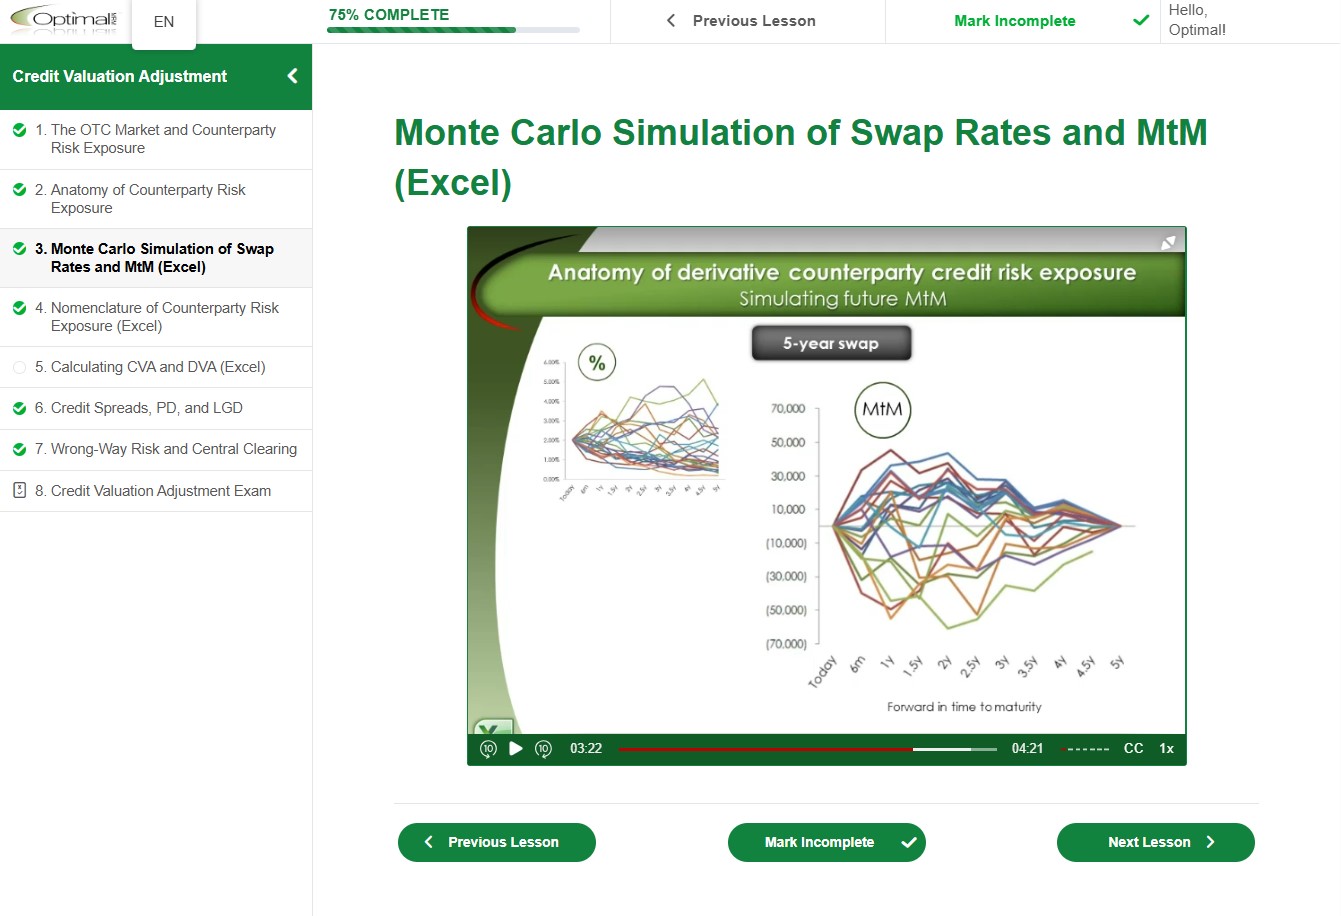Open lesson 5 Calculating CVA and DVA
This screenshot has height=916, width=1341.
click(x=158, y=367)
